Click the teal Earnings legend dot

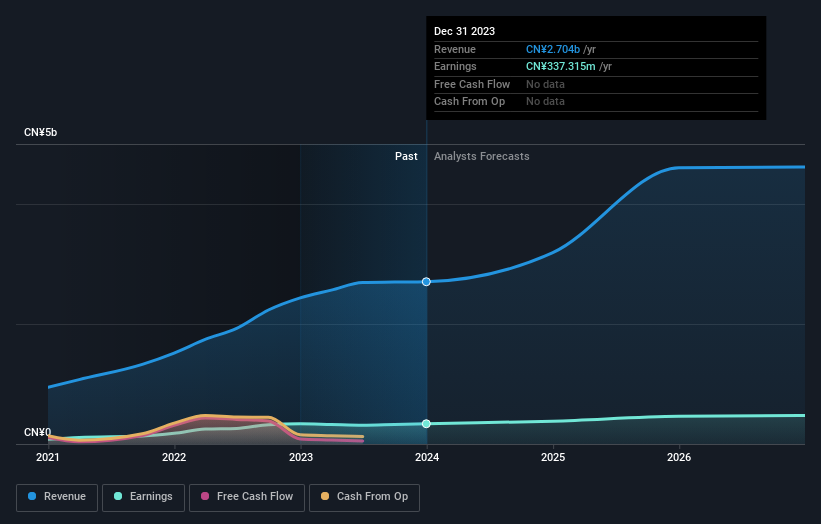click(x=118, y=496)
